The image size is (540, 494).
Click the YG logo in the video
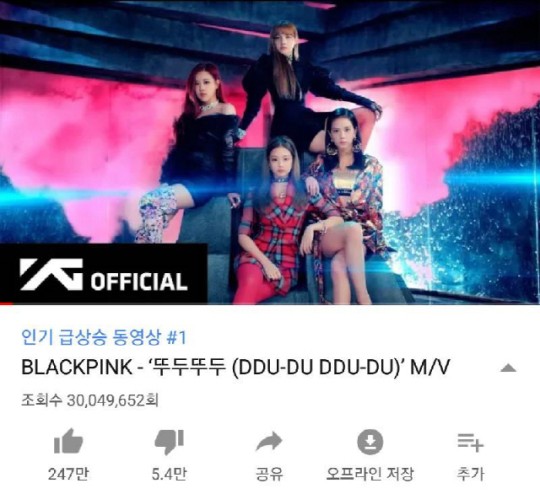[x=51, y=274]
